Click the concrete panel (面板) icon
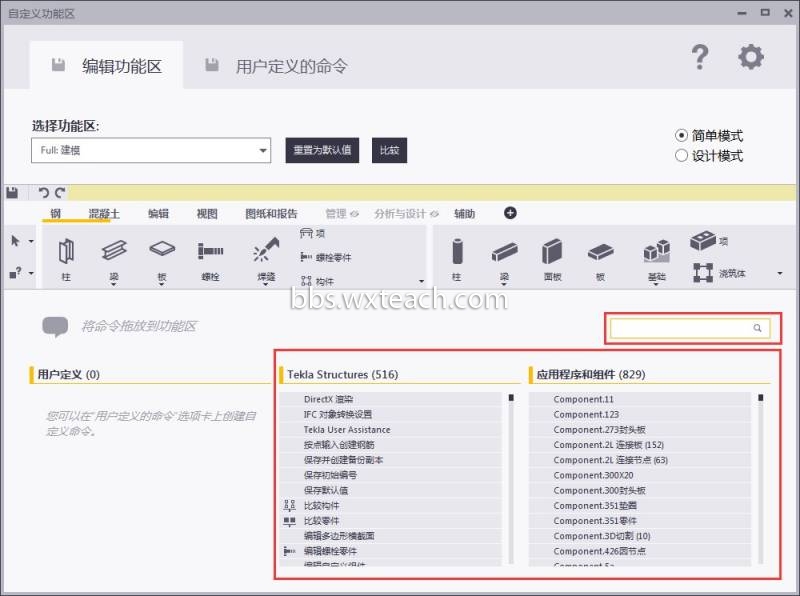The width and height of the screenshot is (800, 596). [x=552, y=252]
